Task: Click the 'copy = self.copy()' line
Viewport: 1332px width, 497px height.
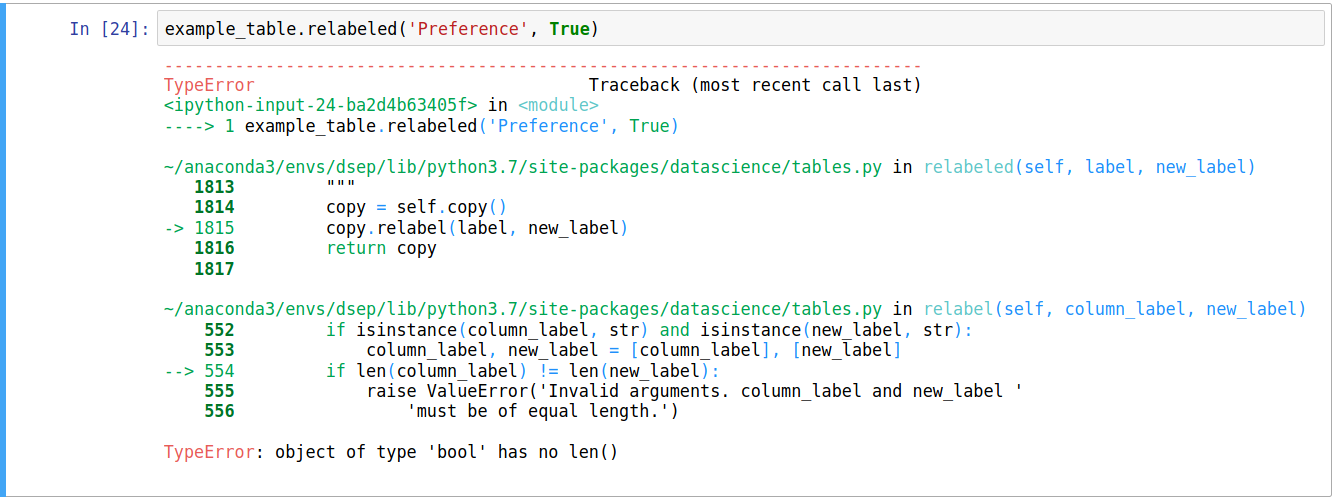Action: click(417, 208)
